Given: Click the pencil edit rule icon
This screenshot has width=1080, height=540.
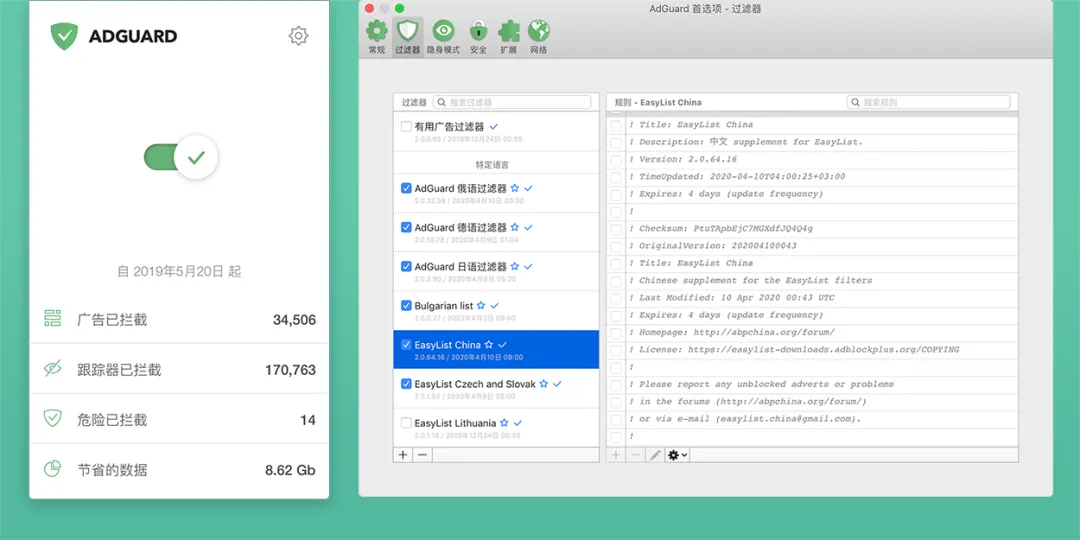Looking at the screenshot, I should tap(654, 455).
